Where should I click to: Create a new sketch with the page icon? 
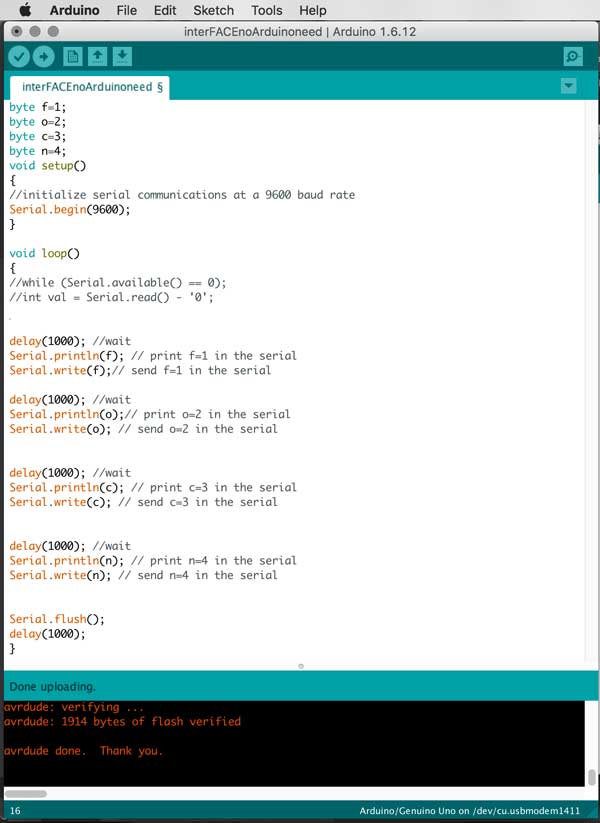coord(72,57)
